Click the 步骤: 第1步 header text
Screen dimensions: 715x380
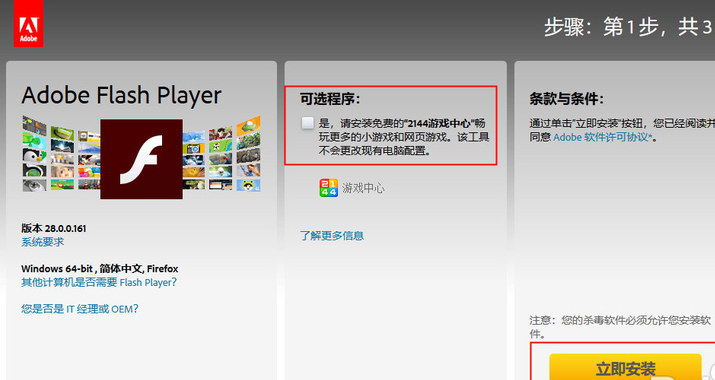point(629,27)
